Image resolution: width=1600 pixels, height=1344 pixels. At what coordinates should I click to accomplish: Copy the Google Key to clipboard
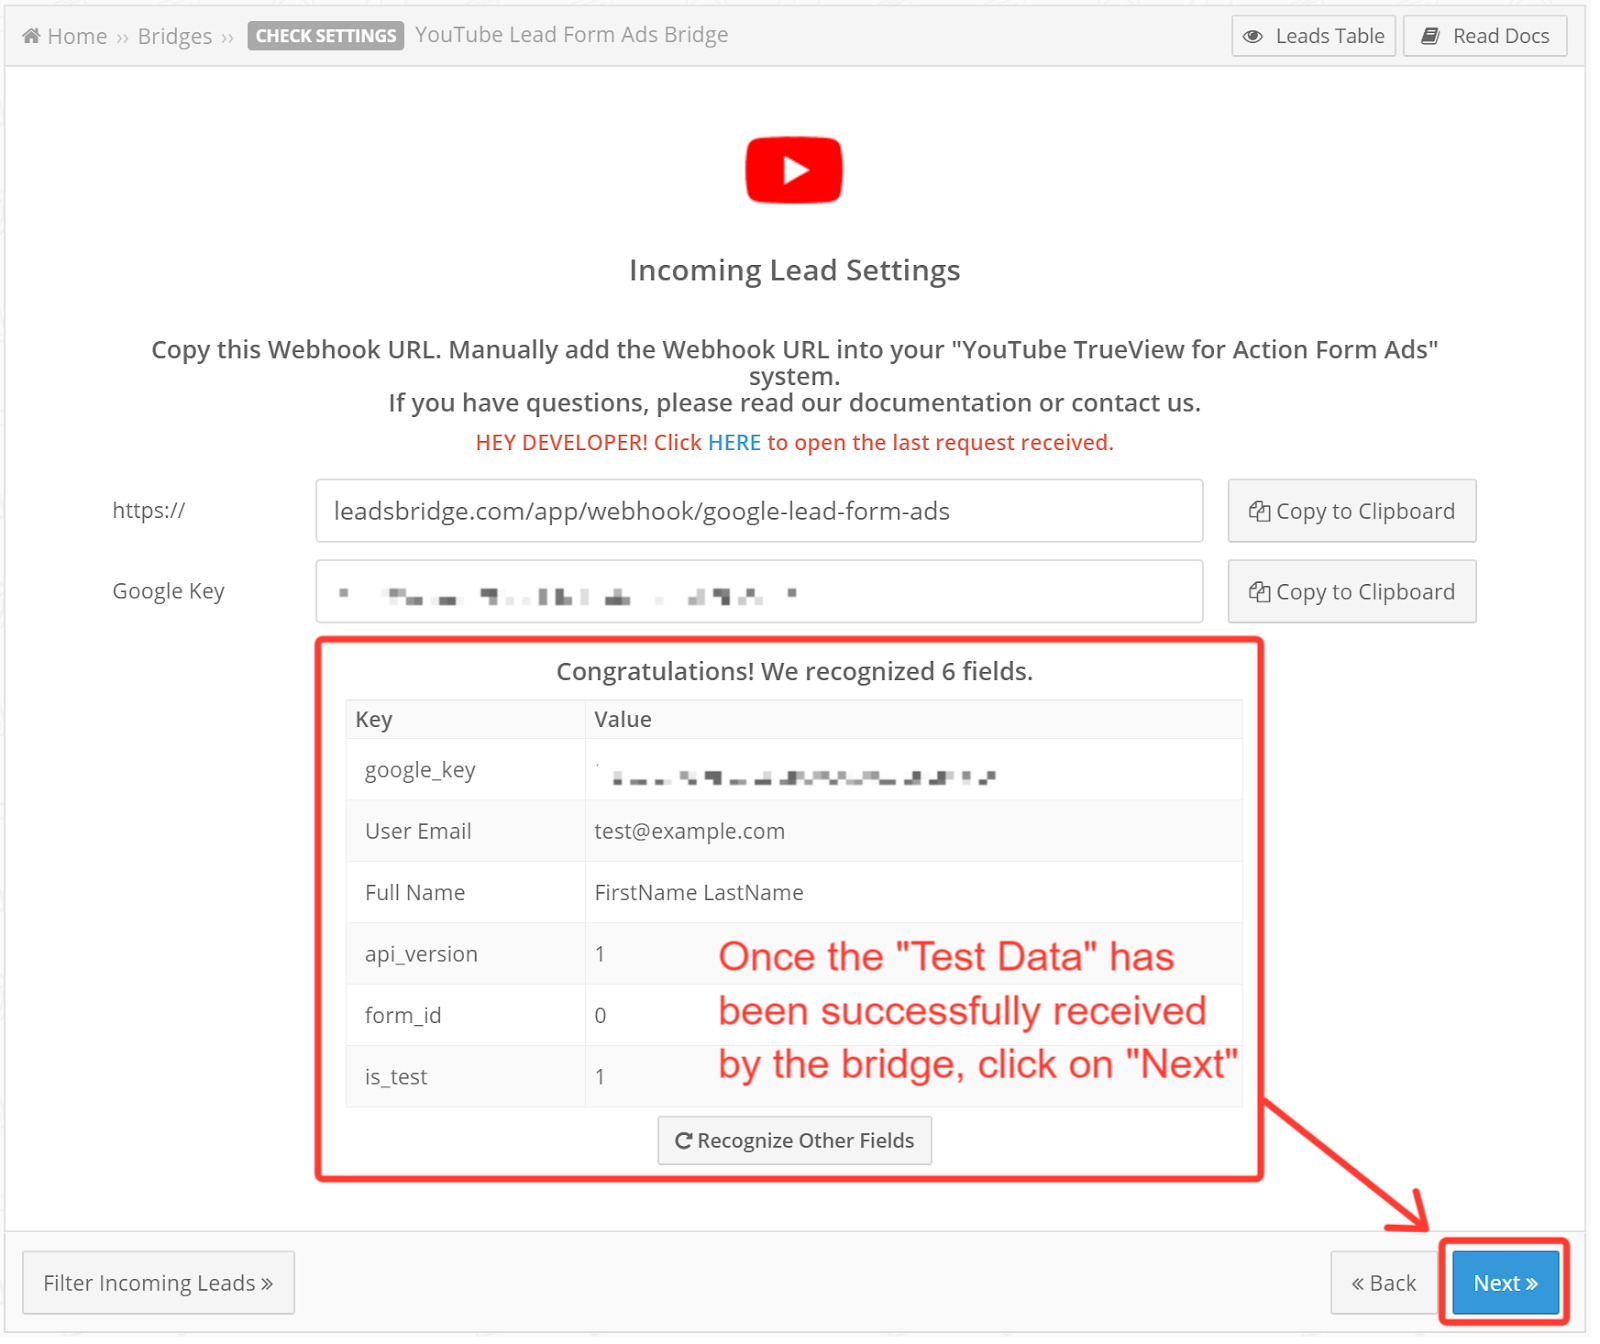[x=1352, y=592]
